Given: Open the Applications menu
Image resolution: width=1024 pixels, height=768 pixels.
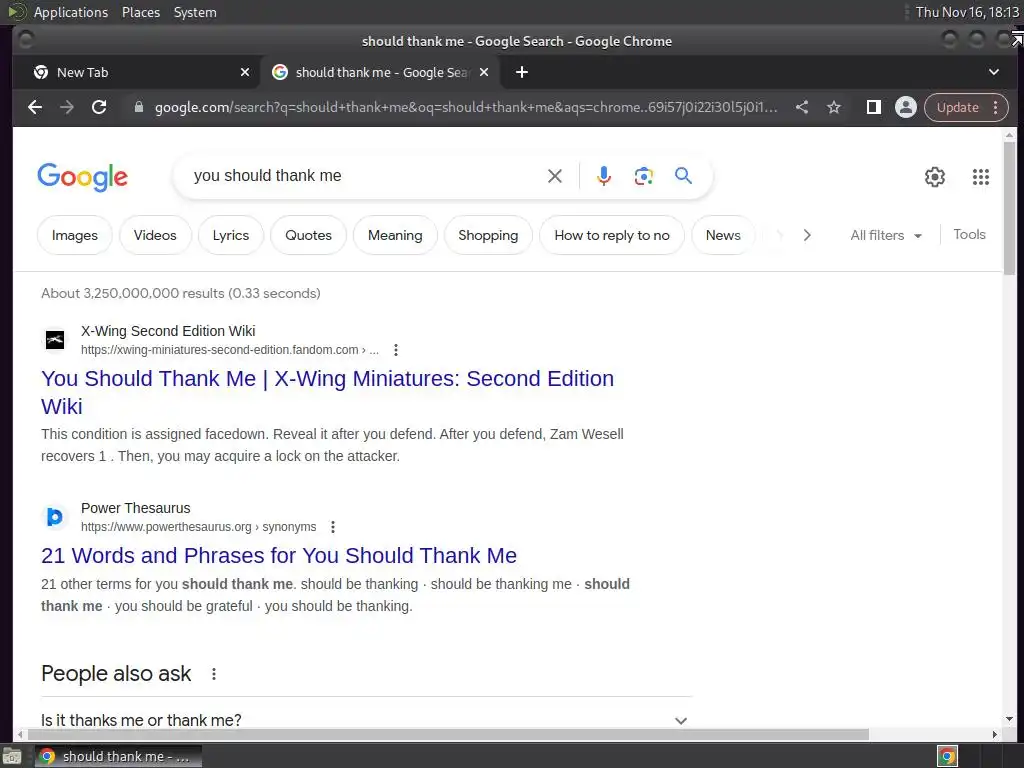Looking at the screenshot, I should pos(71,12).
